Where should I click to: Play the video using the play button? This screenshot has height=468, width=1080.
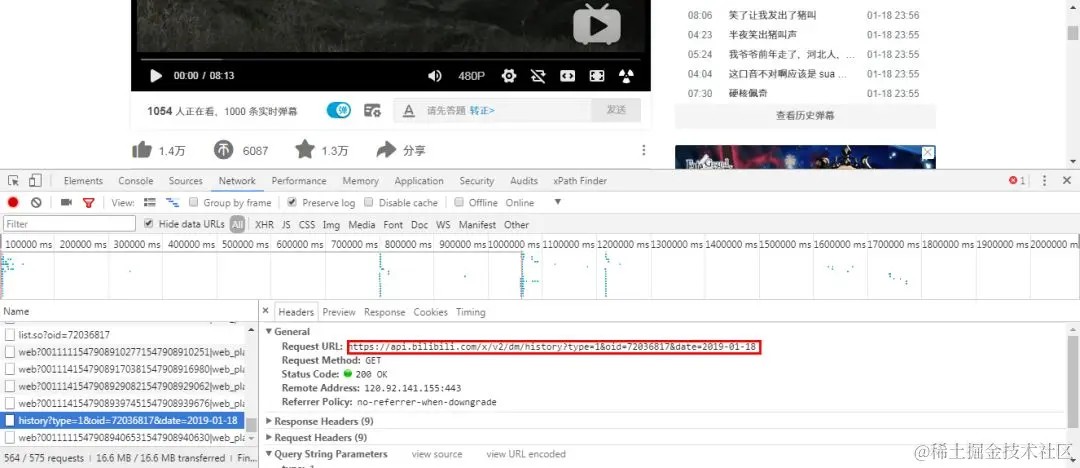click(156, 76)
